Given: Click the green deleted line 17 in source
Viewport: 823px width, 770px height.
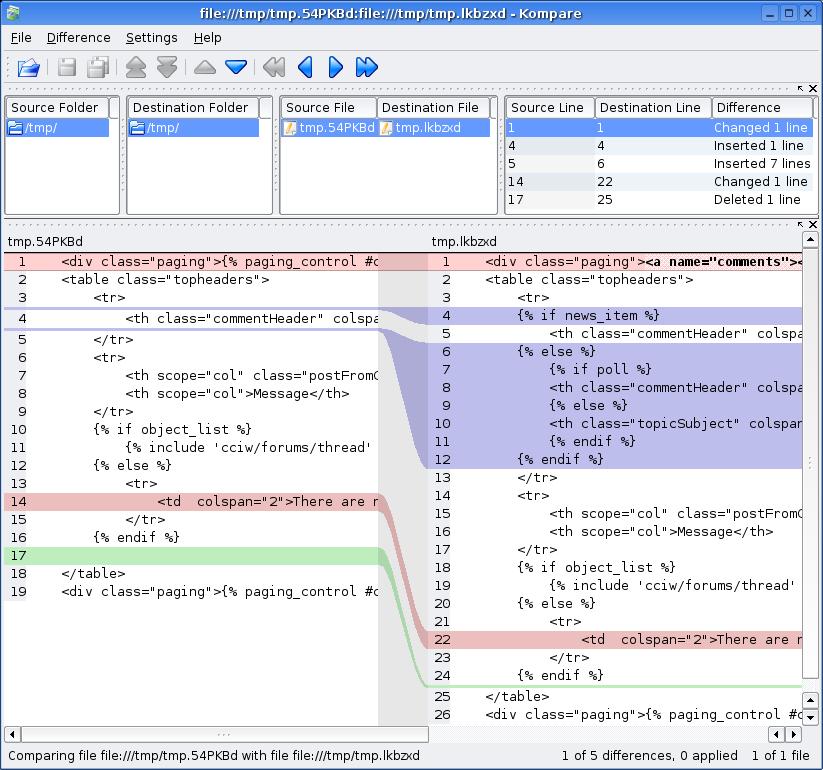Looking at the screenshot, I should tap(191, 555).
